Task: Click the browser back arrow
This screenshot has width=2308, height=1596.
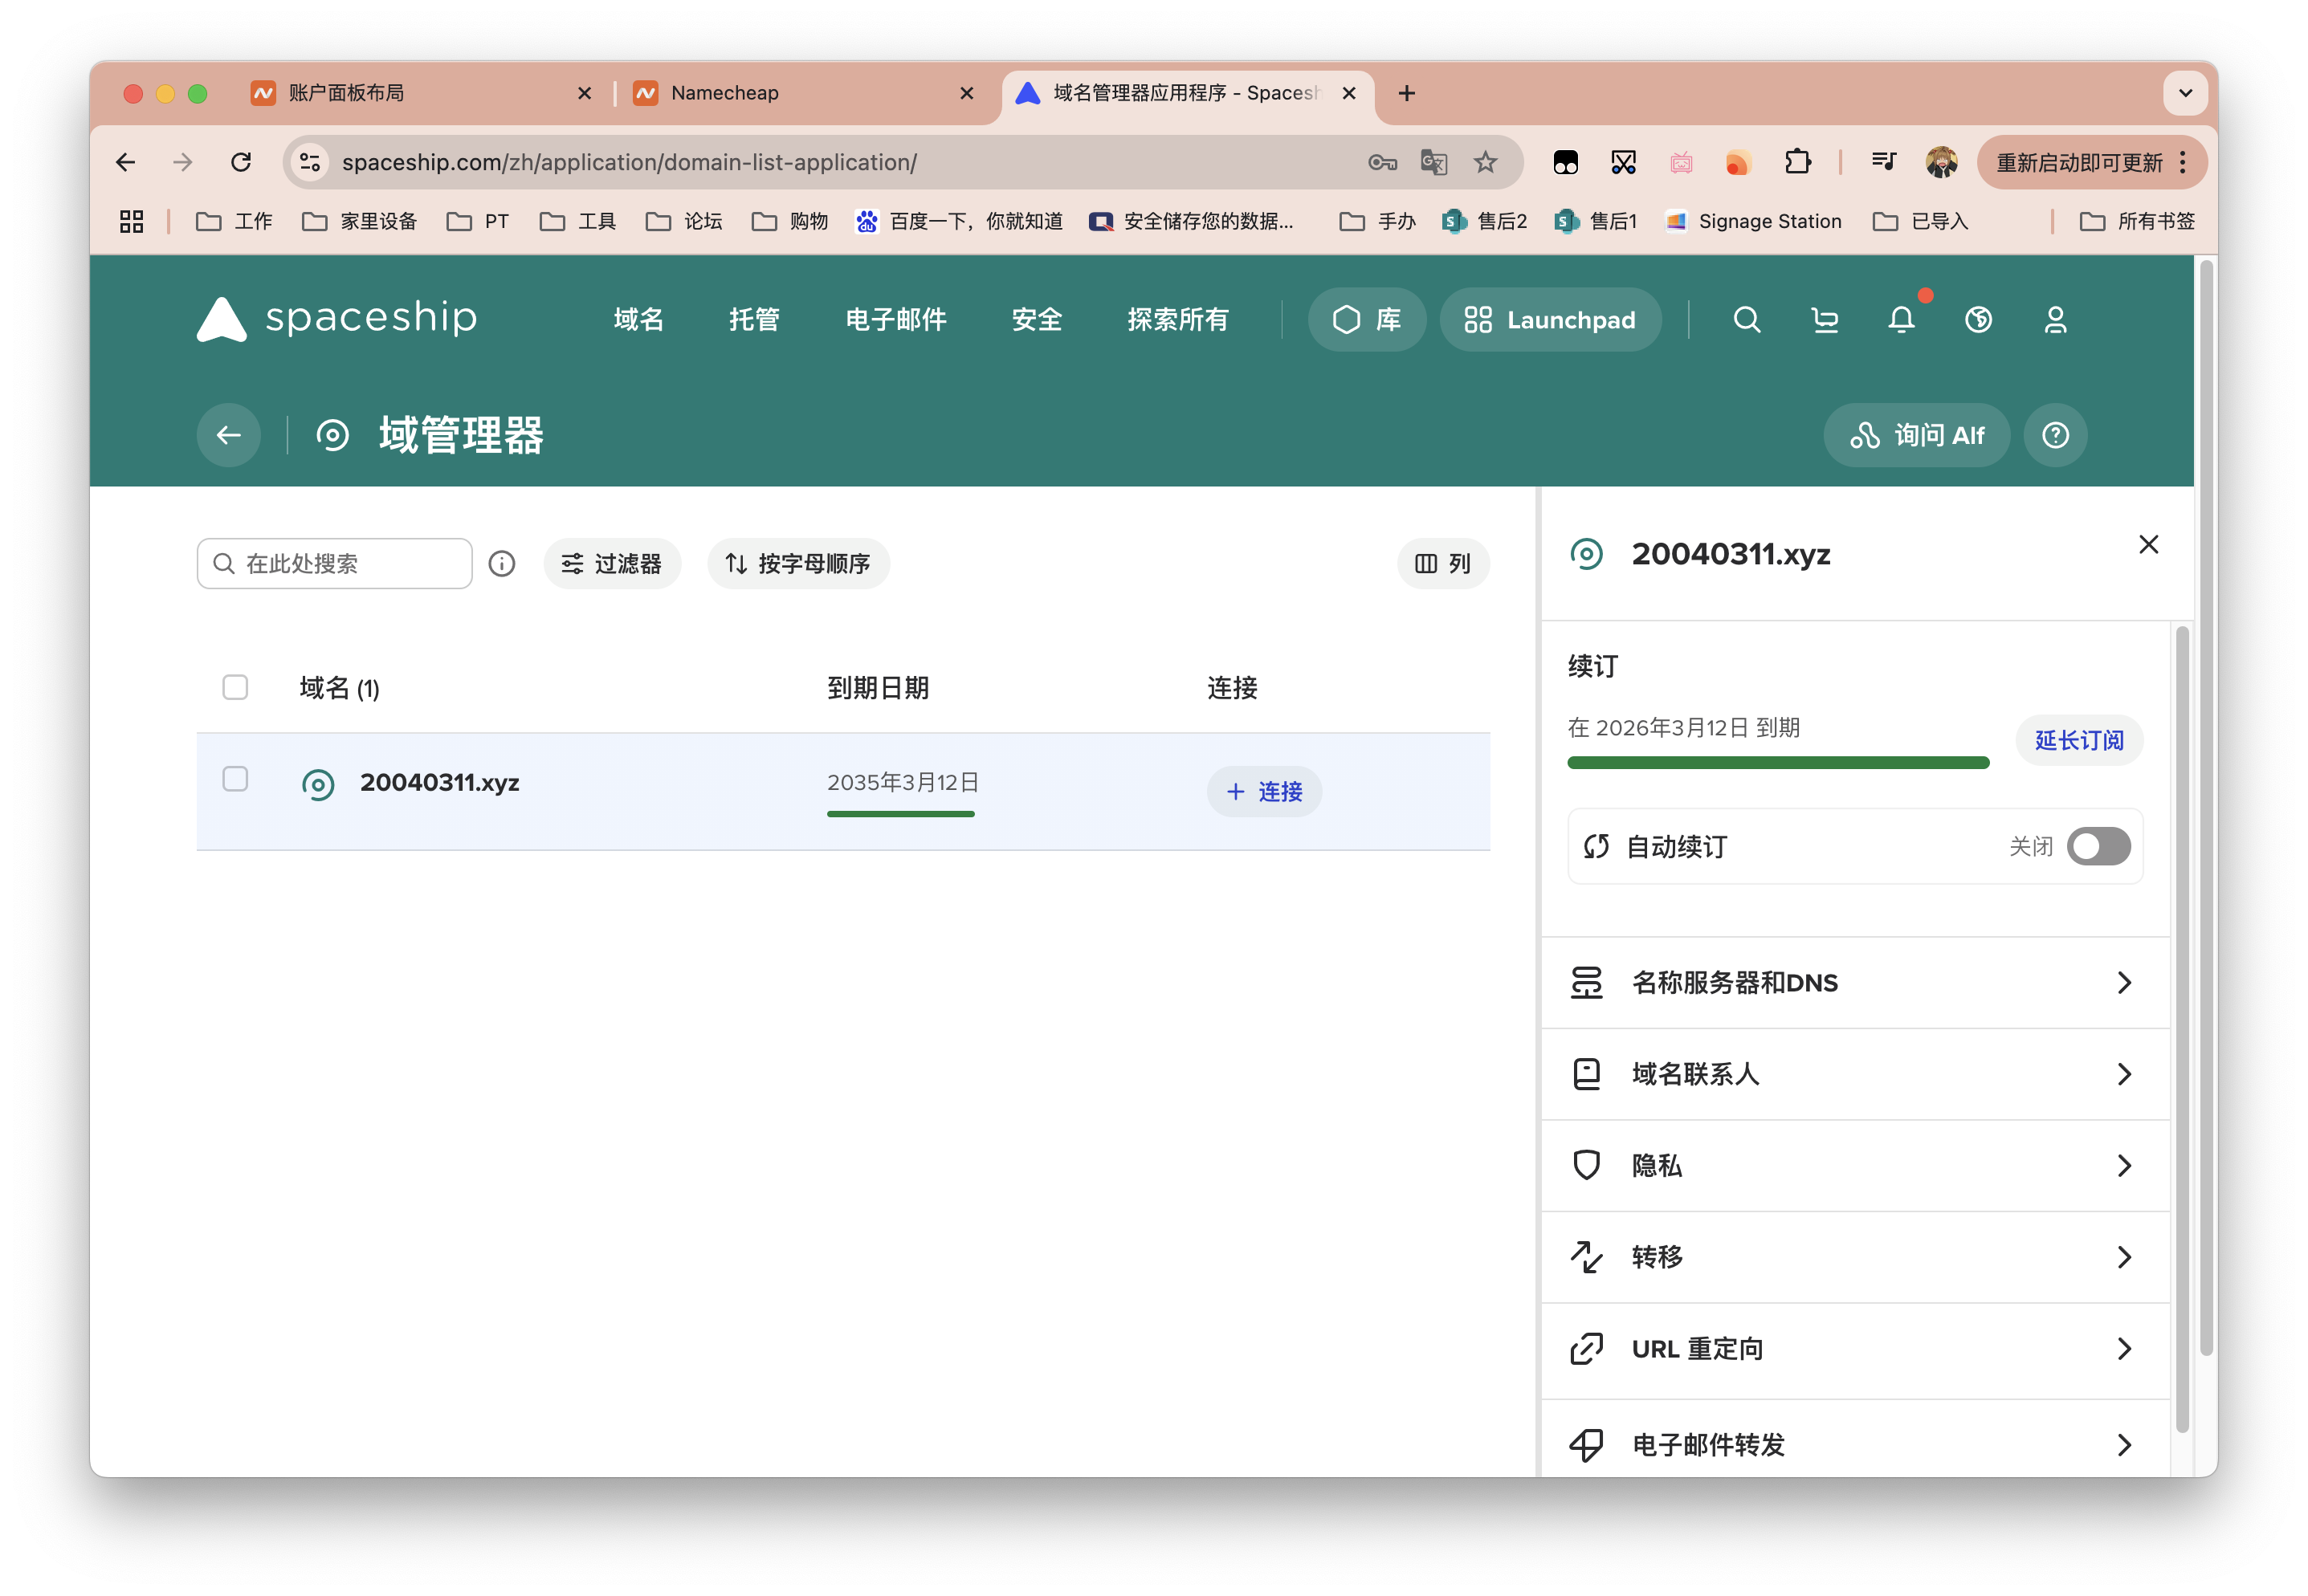Action: [x=125, y=162]
